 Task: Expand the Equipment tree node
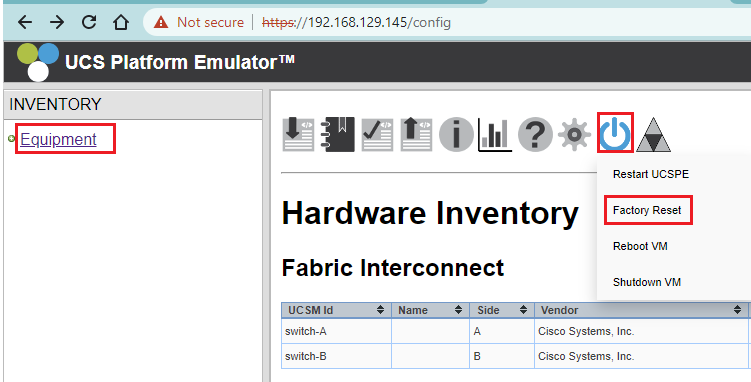[11, 139]
